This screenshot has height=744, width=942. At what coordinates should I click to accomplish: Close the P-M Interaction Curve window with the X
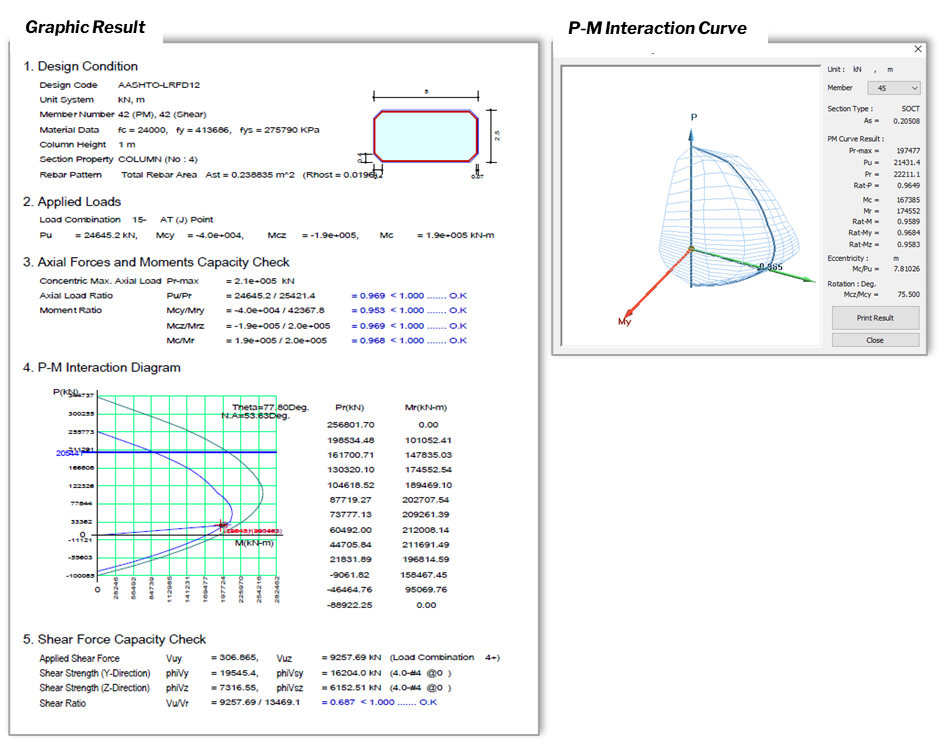[918, 48]
